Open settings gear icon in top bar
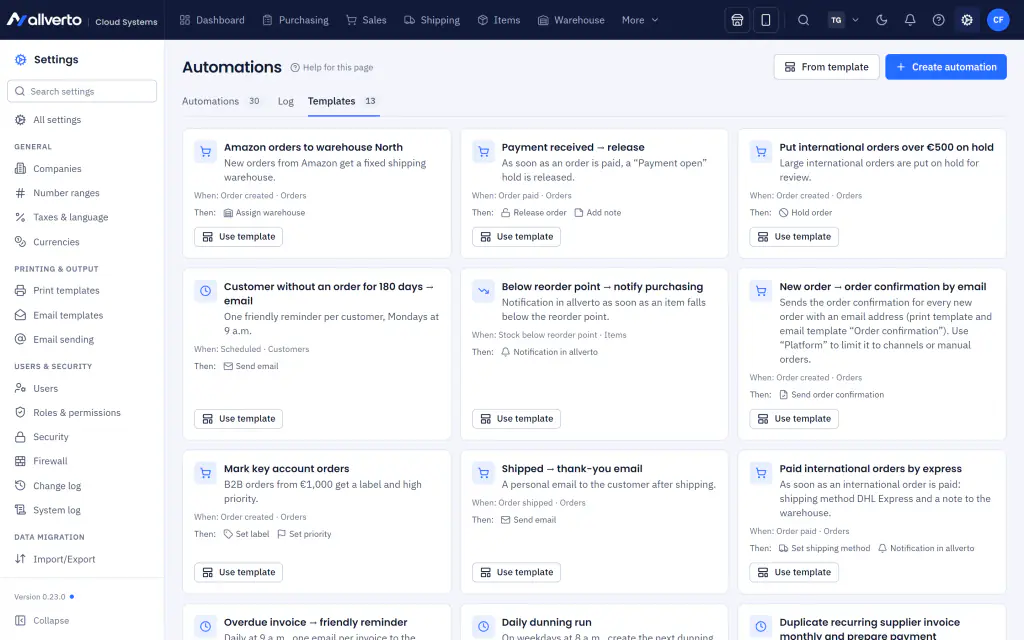1024x640 pixels. [967, 20]
